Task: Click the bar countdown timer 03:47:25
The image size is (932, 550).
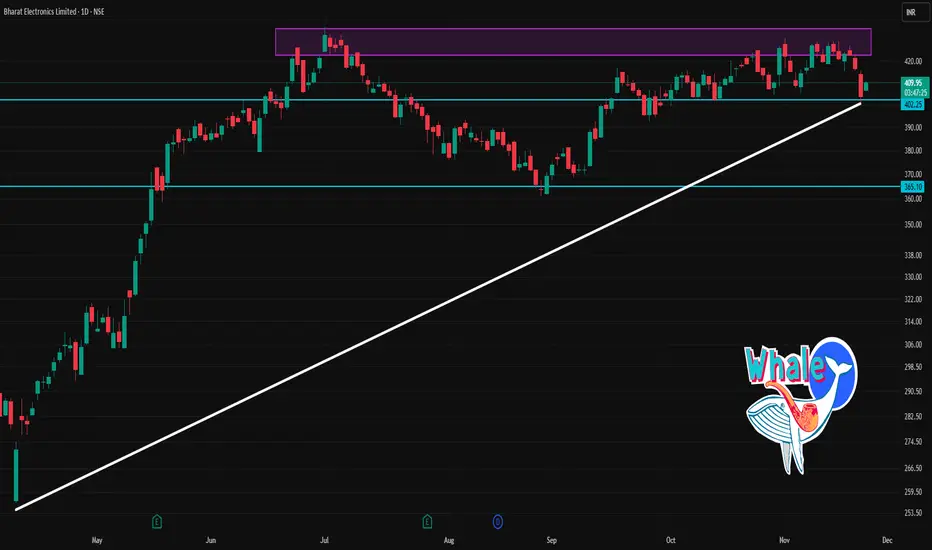Action: point(914,93)
